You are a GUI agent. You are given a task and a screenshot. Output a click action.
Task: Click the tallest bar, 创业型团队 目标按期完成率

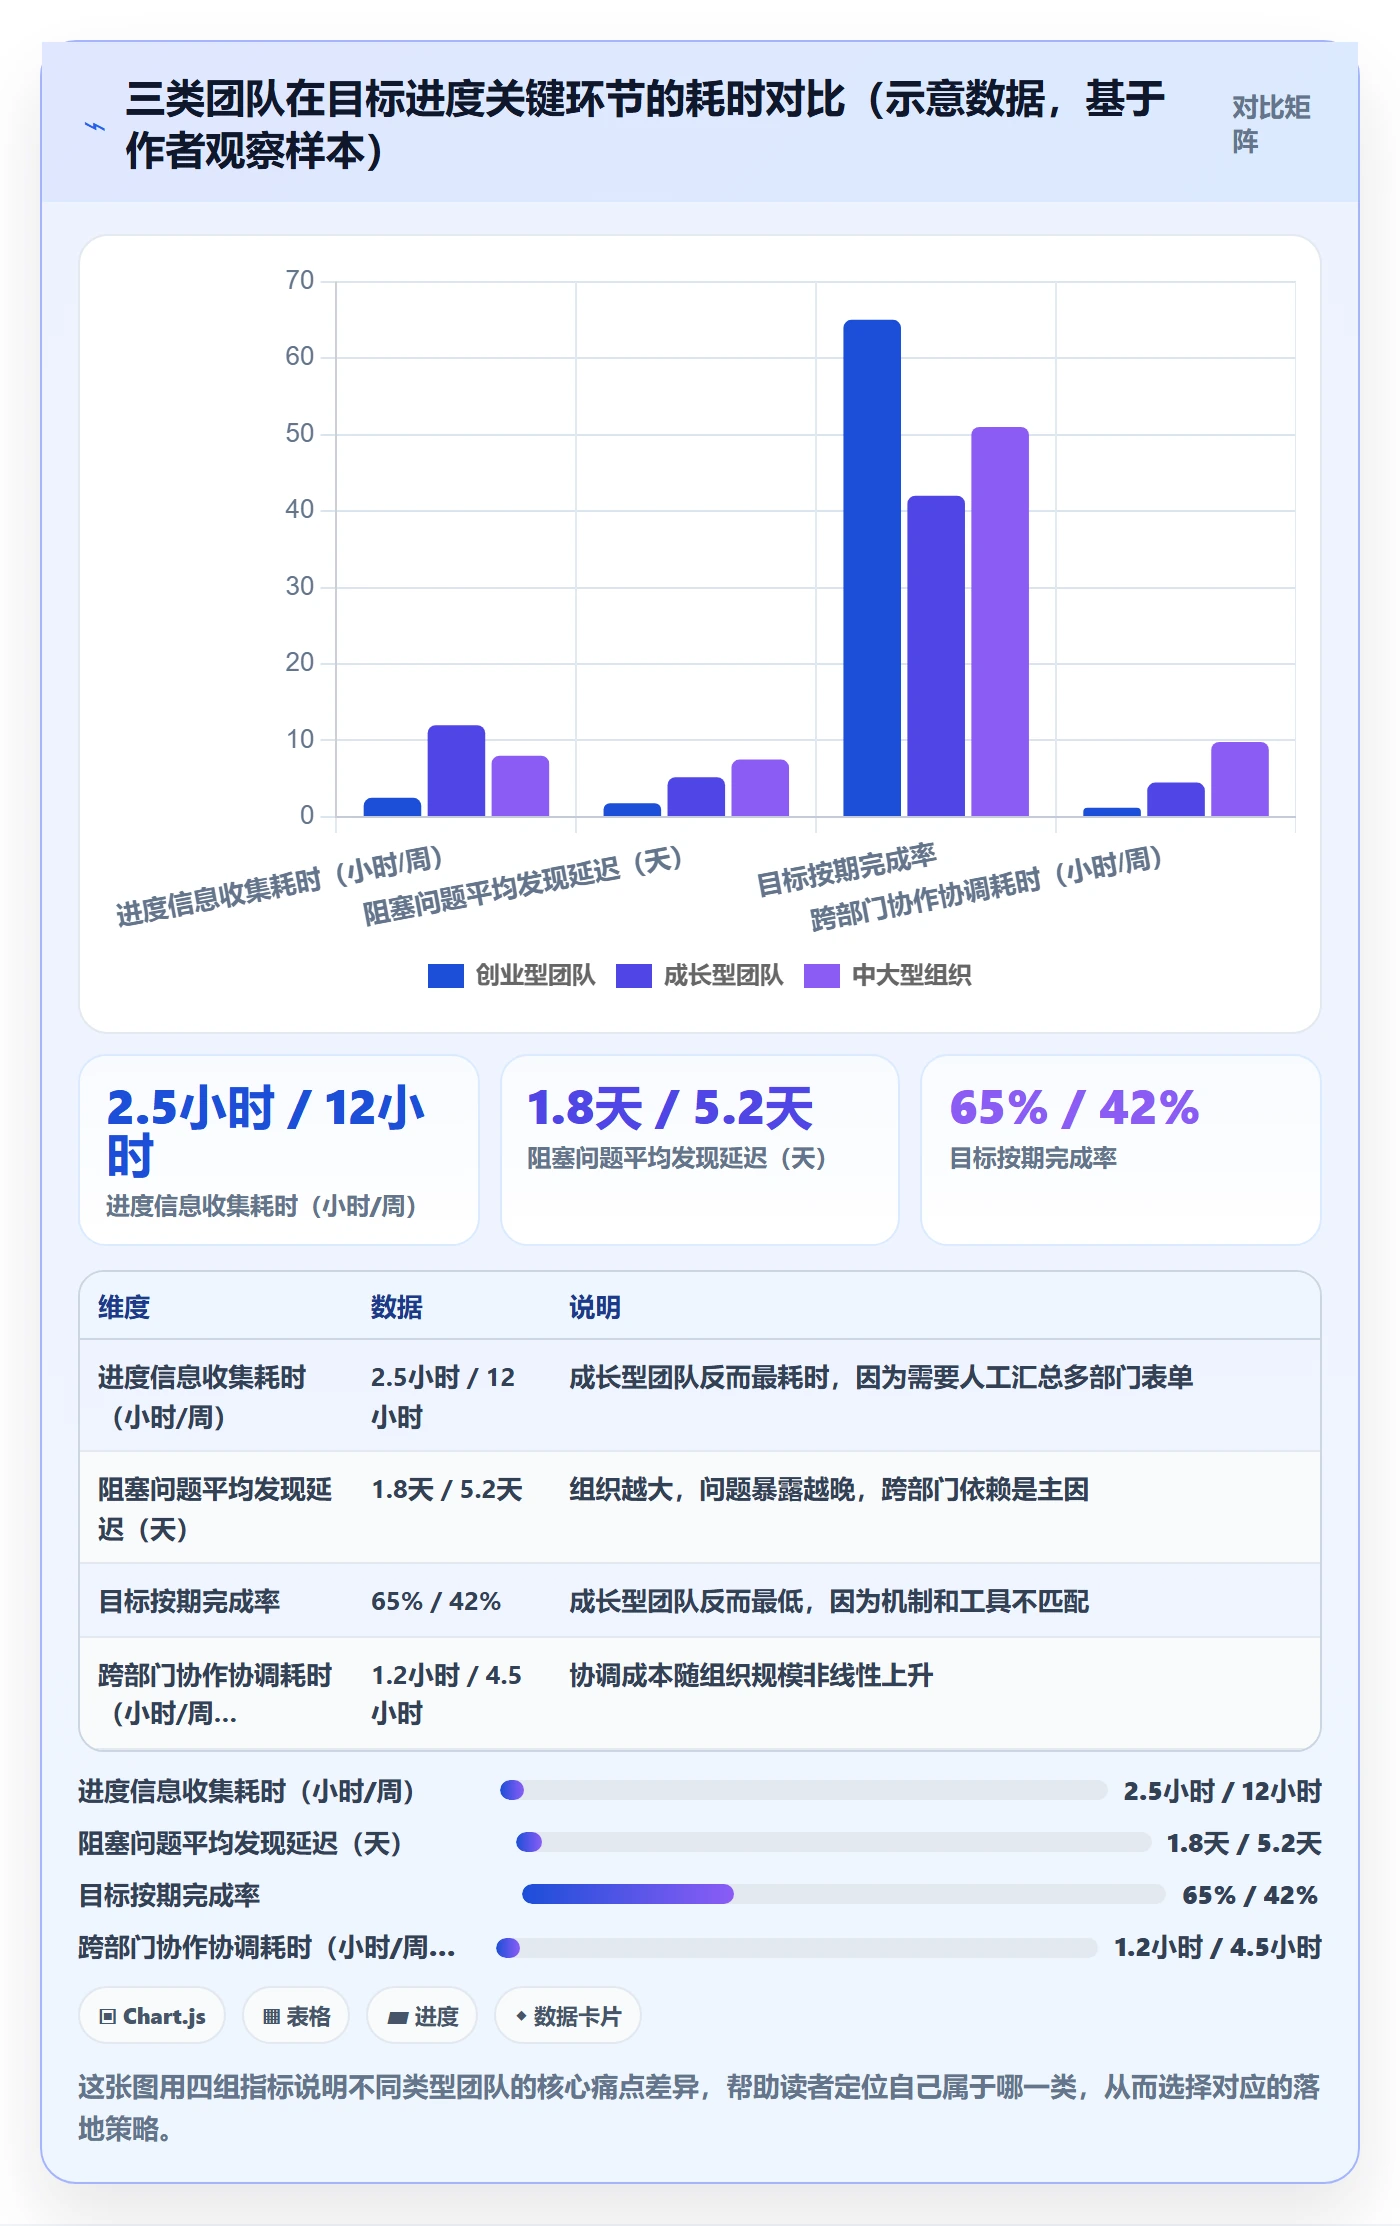pos(872,568)
